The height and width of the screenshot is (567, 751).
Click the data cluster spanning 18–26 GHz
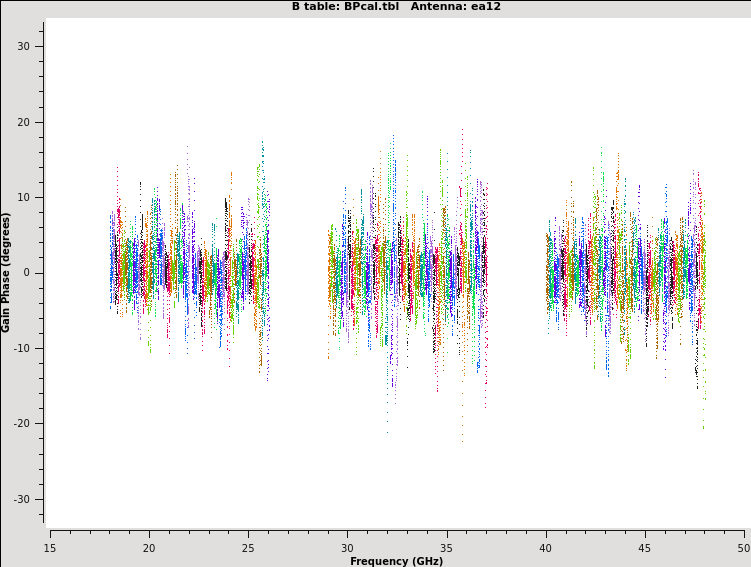189,272
